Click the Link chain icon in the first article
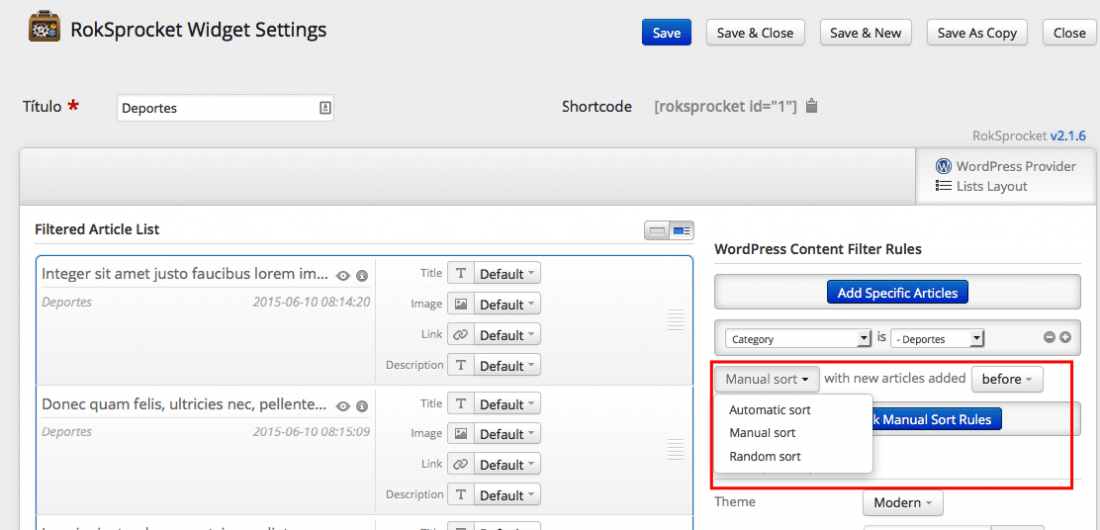Image resolution: width=1100 pixels, height=530 pixels. pyautogui.click(x=460, y=335)
